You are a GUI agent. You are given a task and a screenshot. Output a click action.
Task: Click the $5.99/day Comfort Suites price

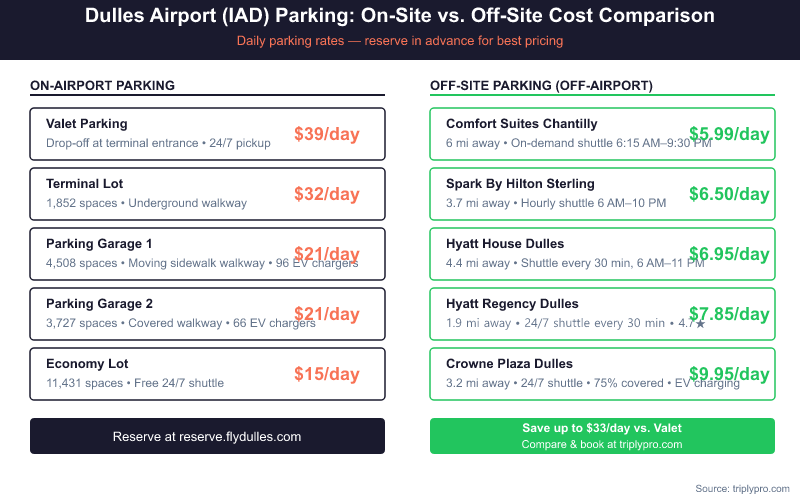[x=729, y=134]
